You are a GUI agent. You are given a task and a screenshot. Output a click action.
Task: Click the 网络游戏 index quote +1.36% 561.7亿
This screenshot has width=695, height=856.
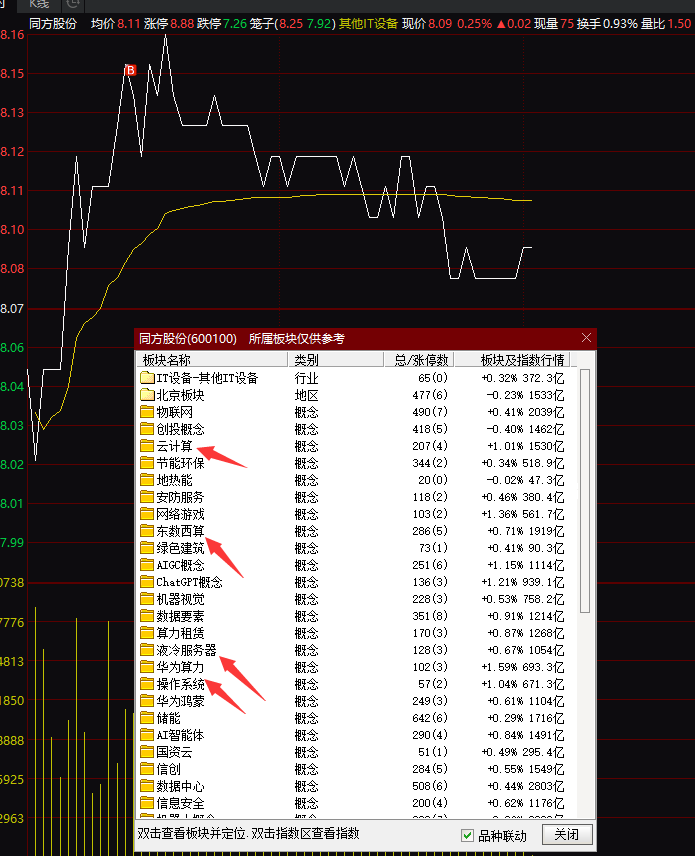523,514
